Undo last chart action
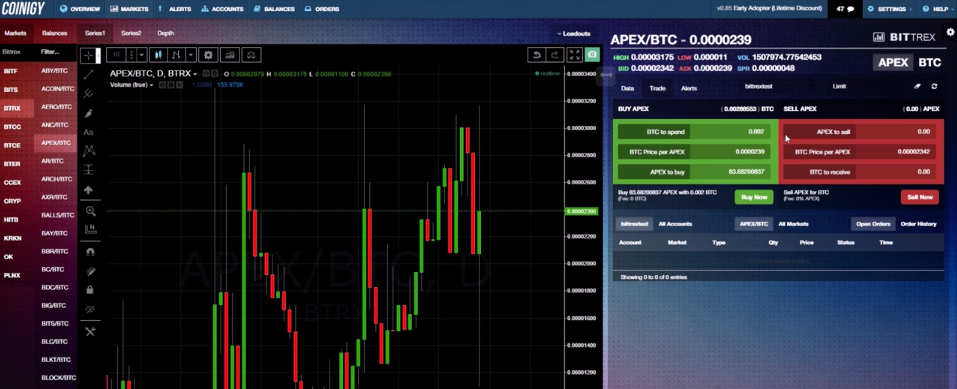This screenshot has height=389, width=957. coord(536,55)
